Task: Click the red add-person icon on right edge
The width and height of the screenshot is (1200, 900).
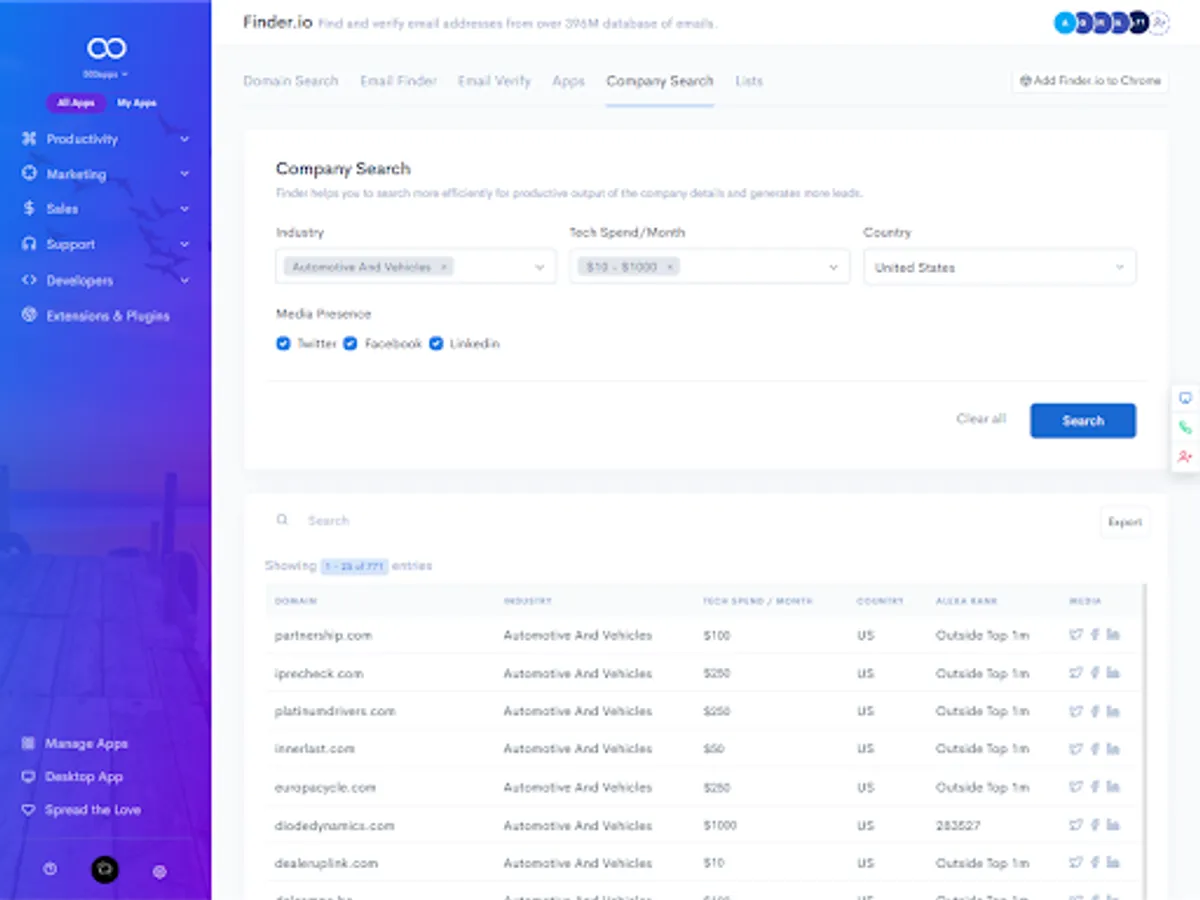Action: pos(1185,456)
